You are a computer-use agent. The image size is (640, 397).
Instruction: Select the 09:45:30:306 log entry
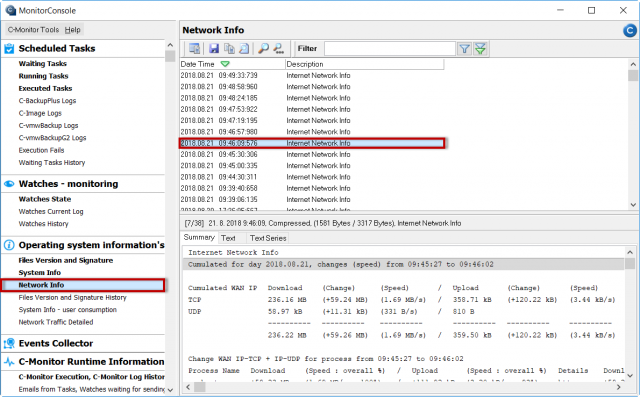[312, 155]
